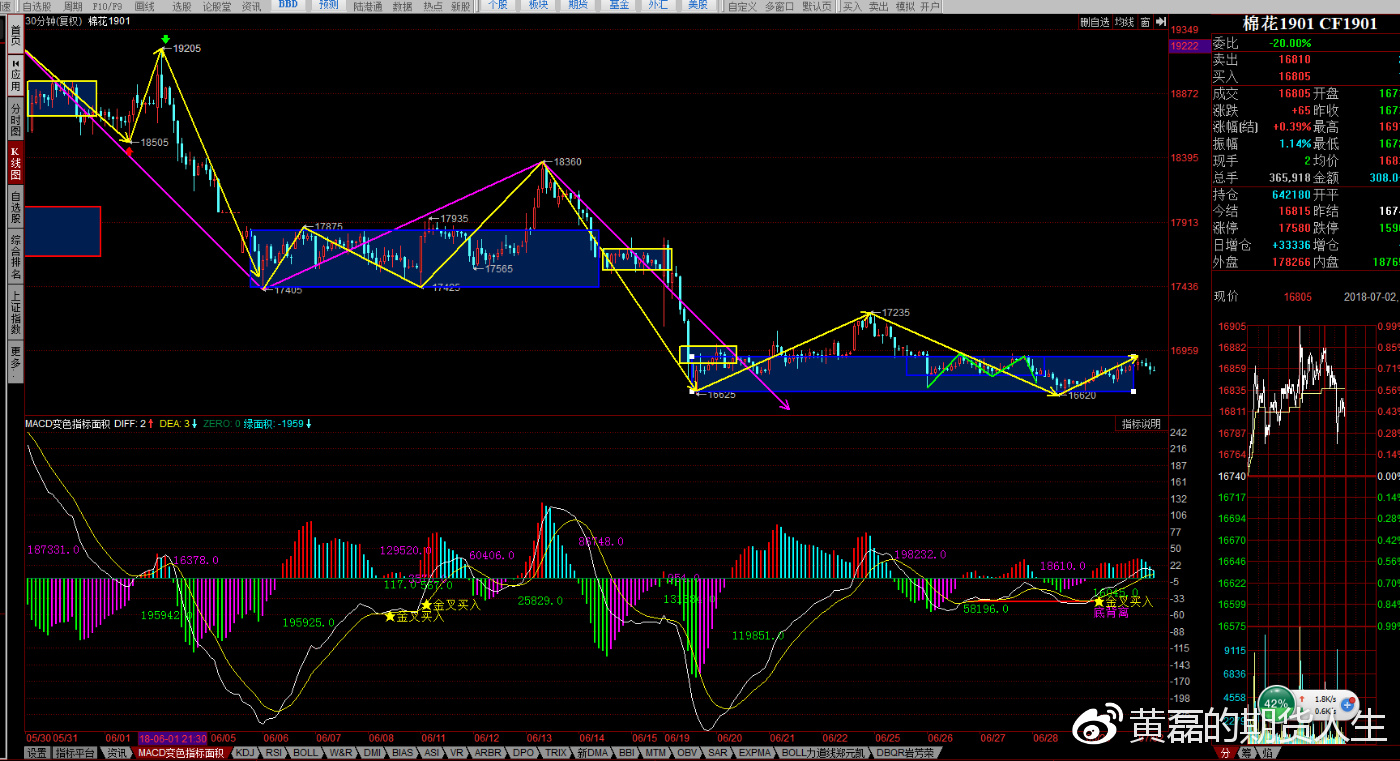The width and height of the screenshot is (1400, 761).
Task: Click the 删自选 button
Action: pos(1093,22)
